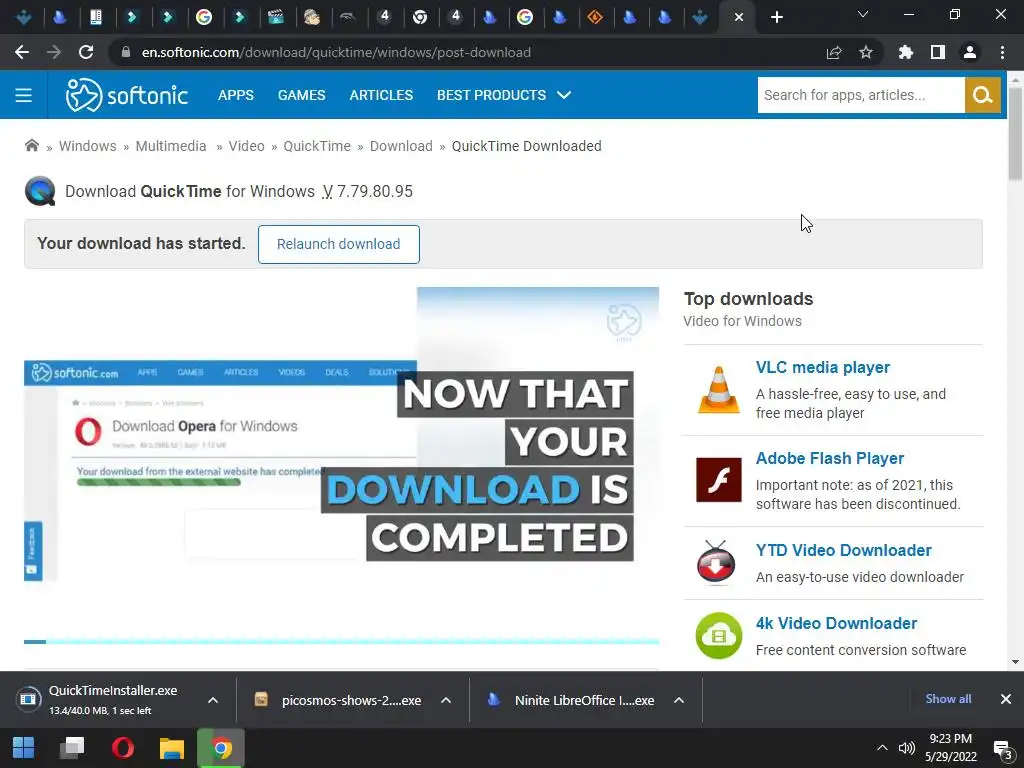Screen dimensions: 1024x768
Task: Click Windows breadcrumb link
Action: (x=88, y=146)
